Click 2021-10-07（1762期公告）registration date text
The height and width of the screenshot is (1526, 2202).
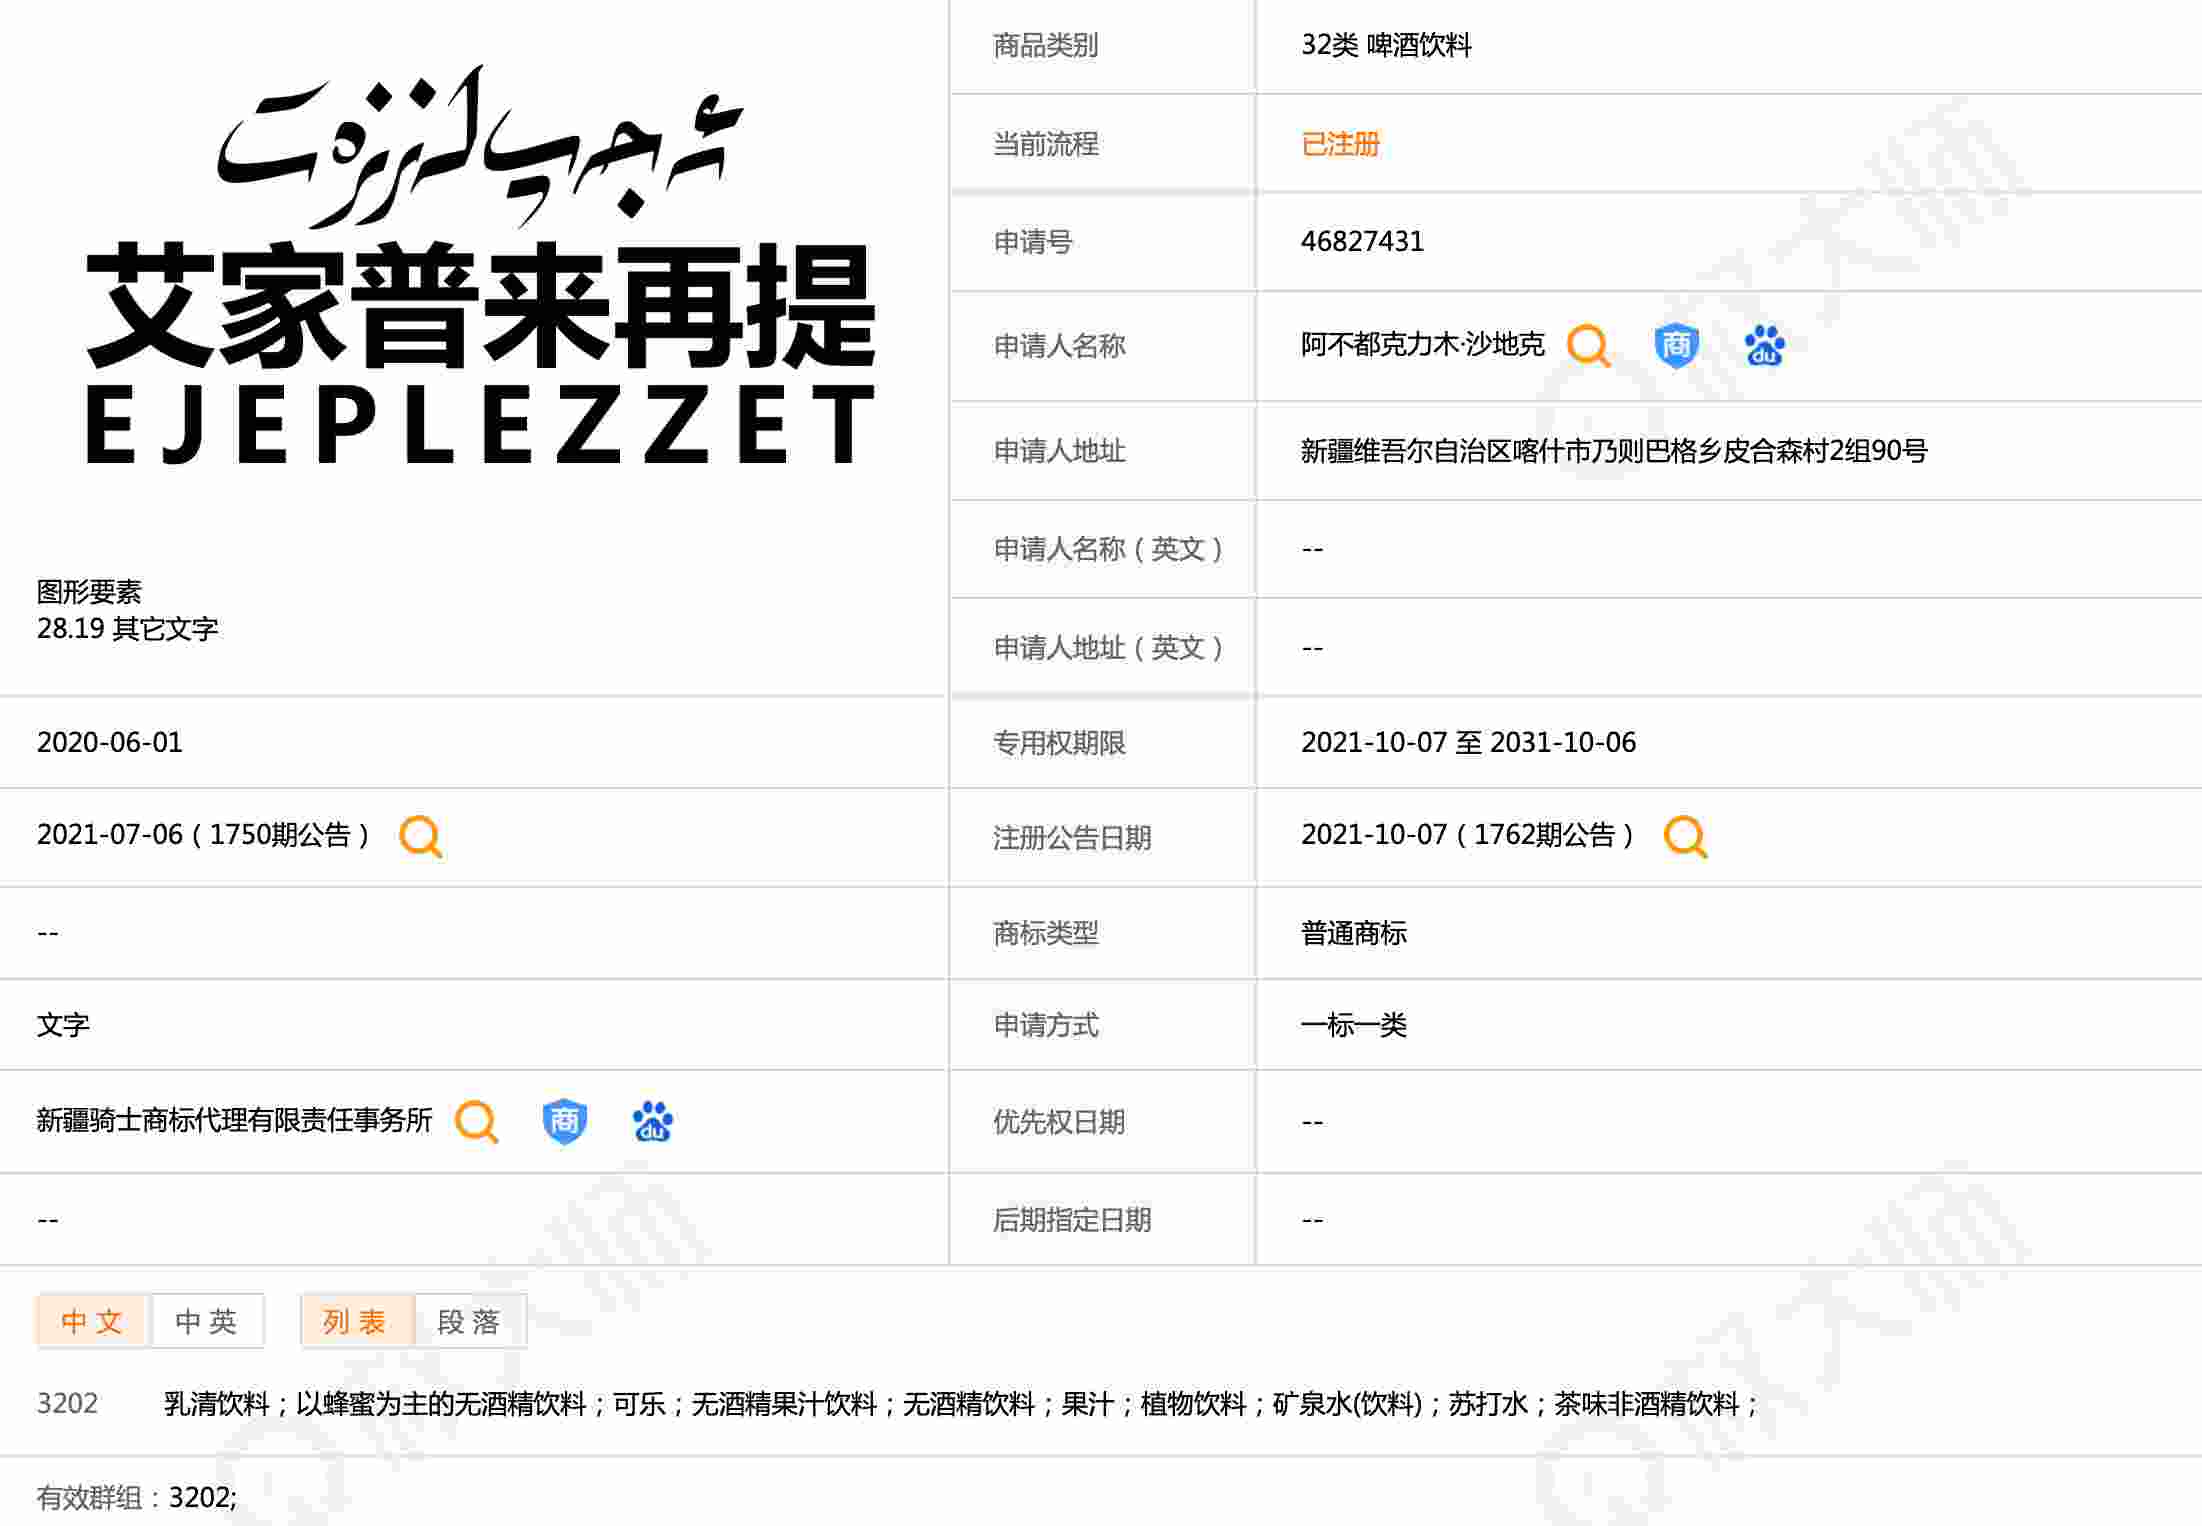coord(1469,835)
